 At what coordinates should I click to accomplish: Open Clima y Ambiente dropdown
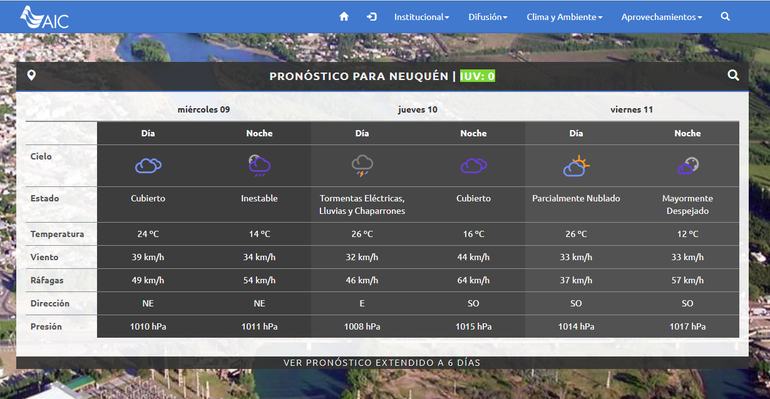[564, 17]
